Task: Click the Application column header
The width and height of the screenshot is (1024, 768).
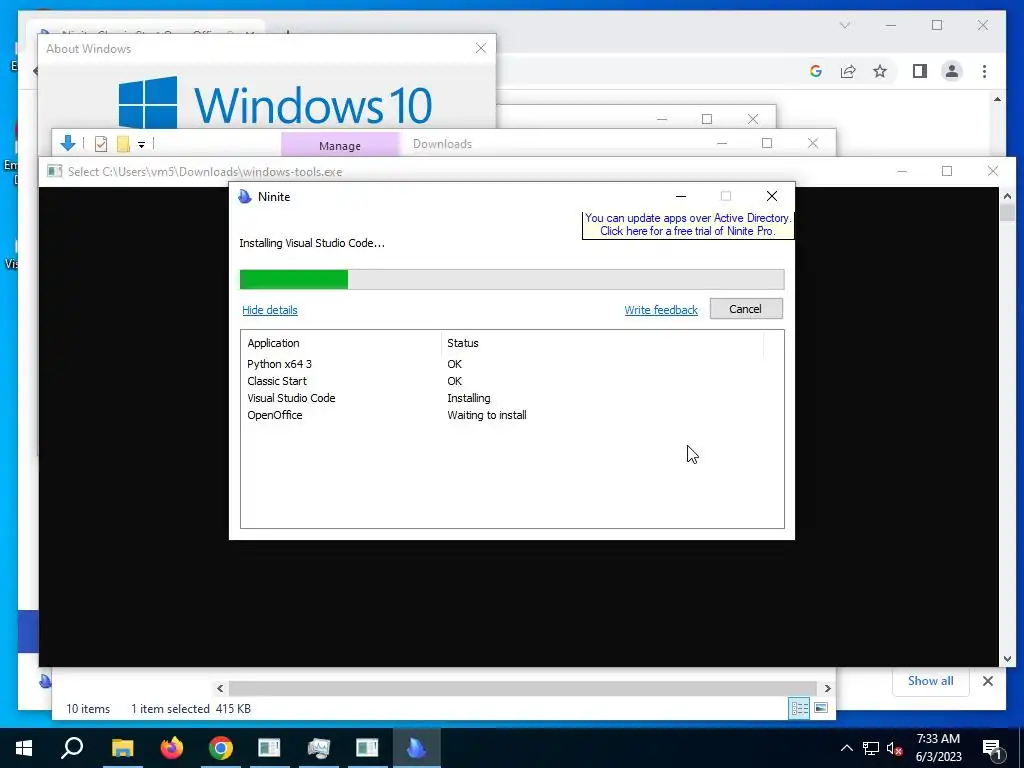Action: (x=342, y=344)
